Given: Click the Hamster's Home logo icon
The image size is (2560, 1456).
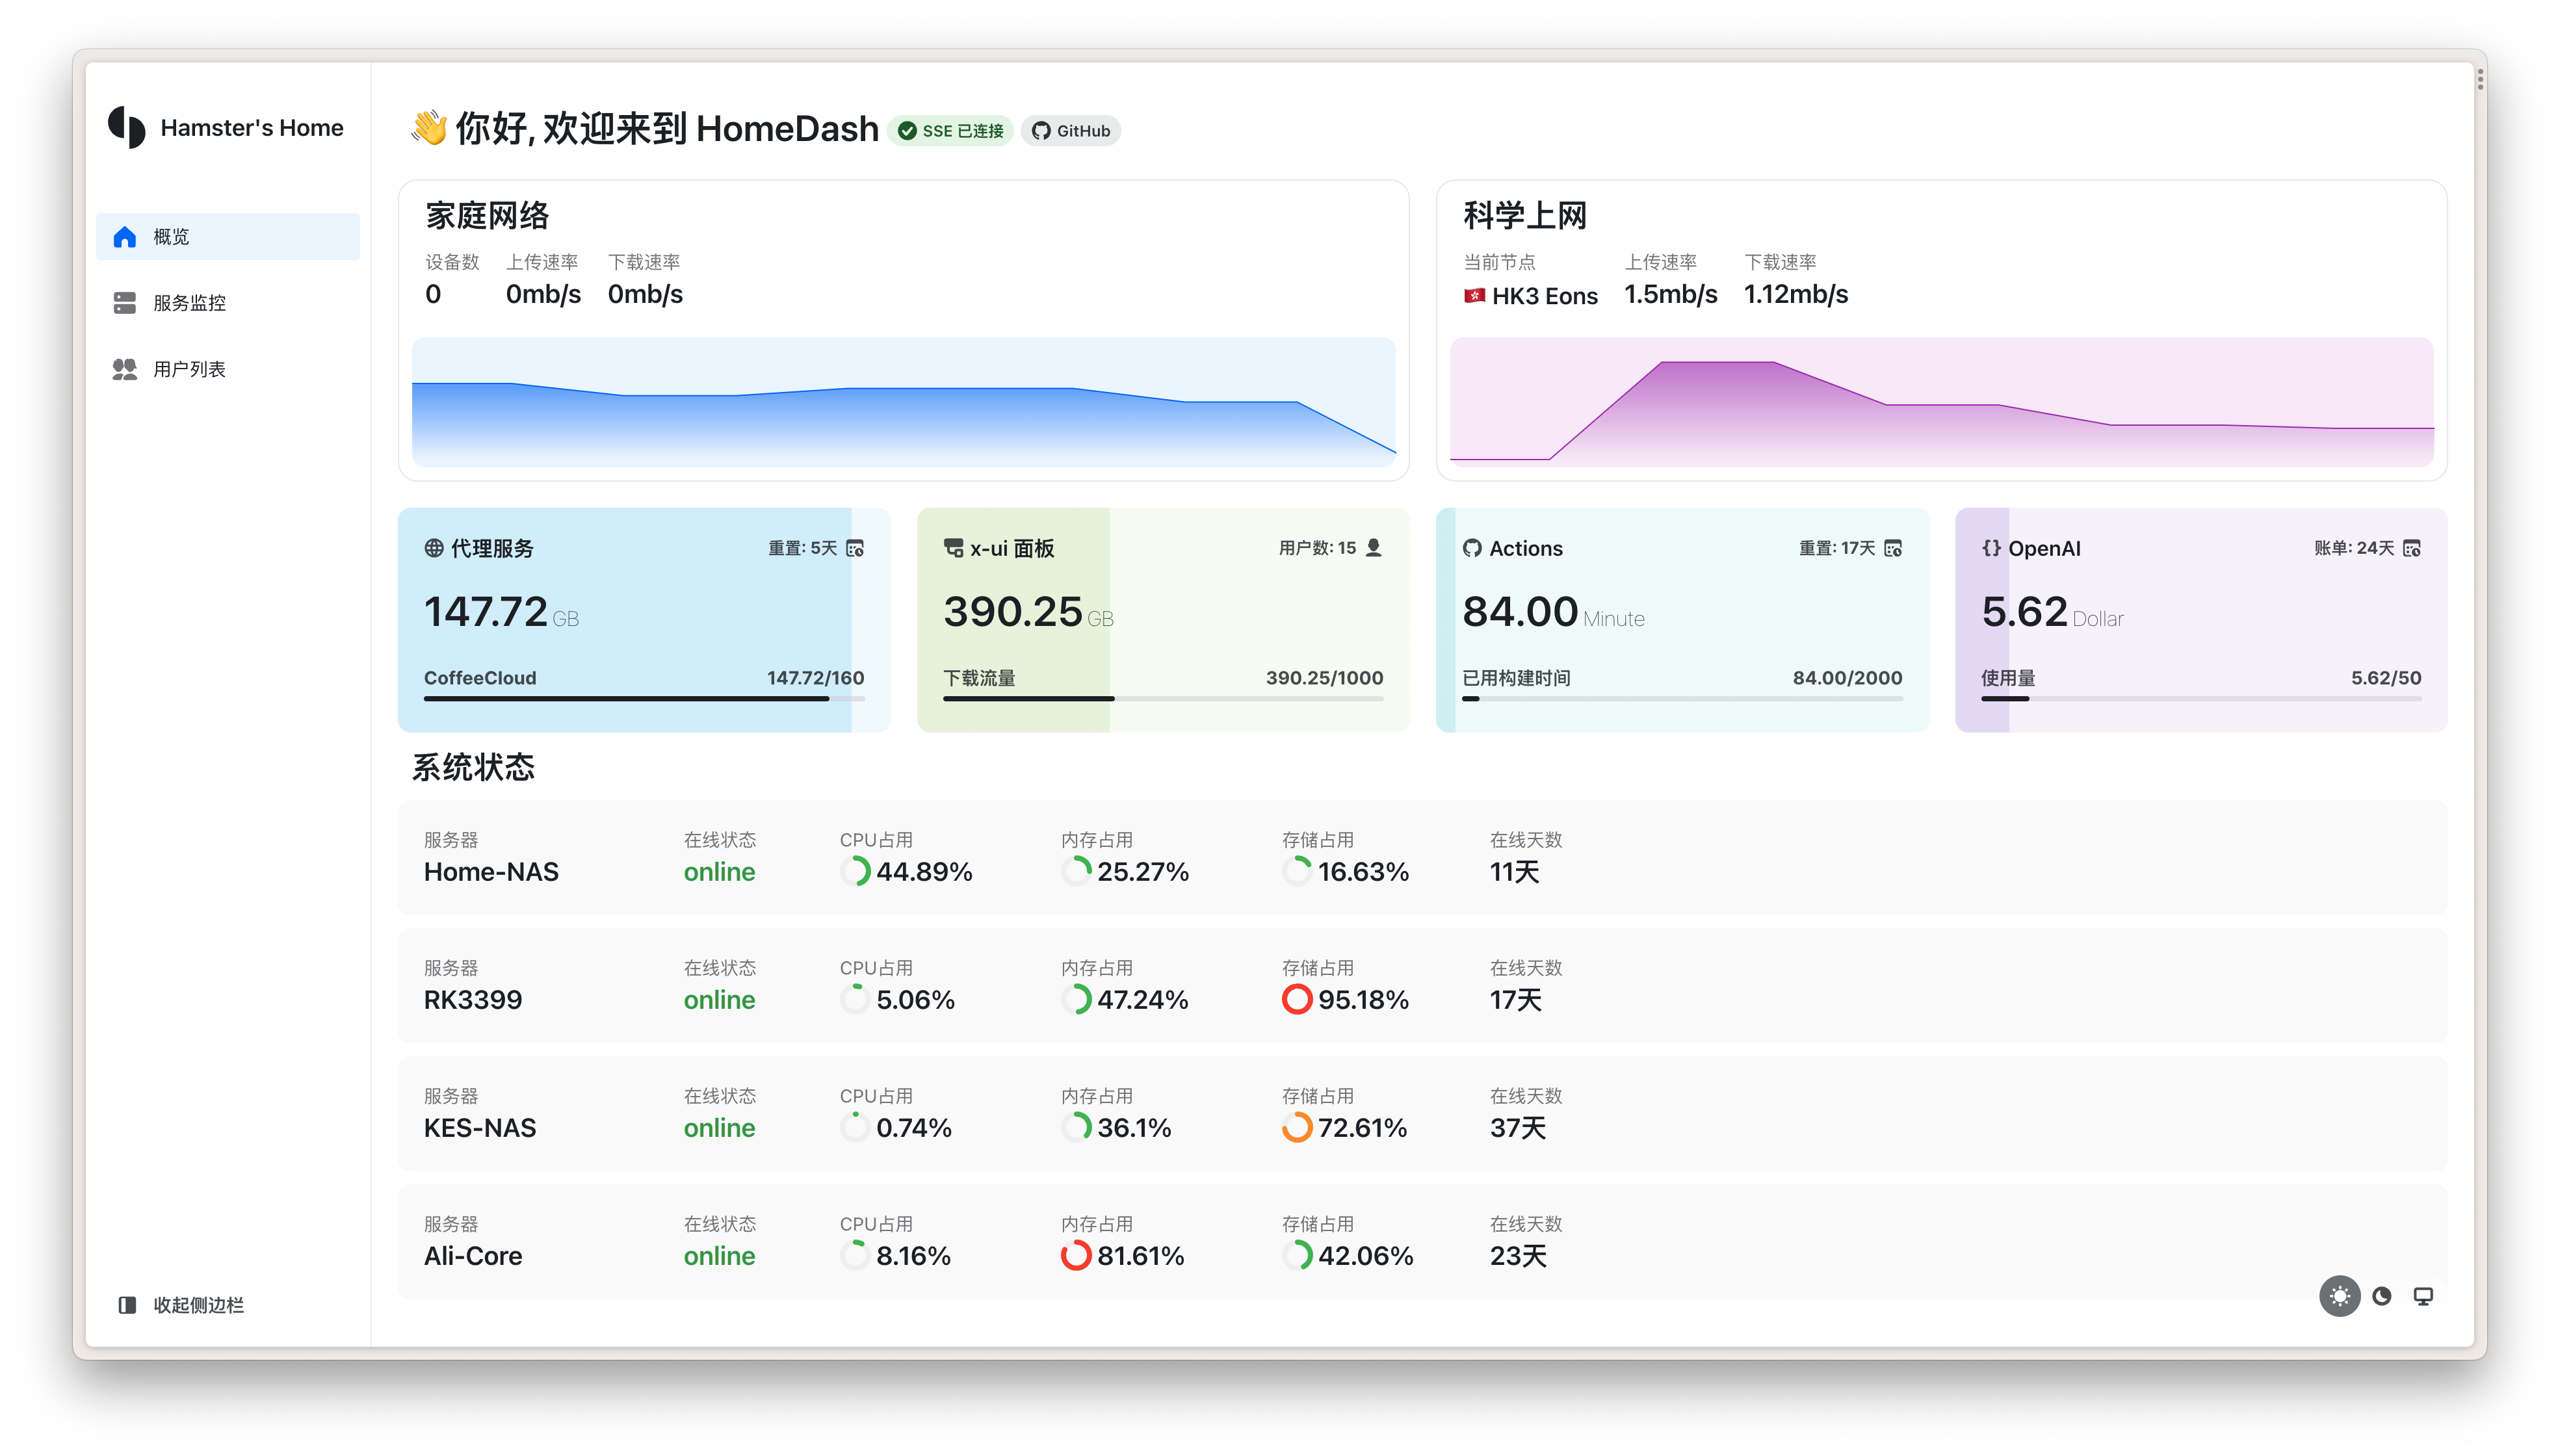Looking at the screenshot, I should point(127,128).
